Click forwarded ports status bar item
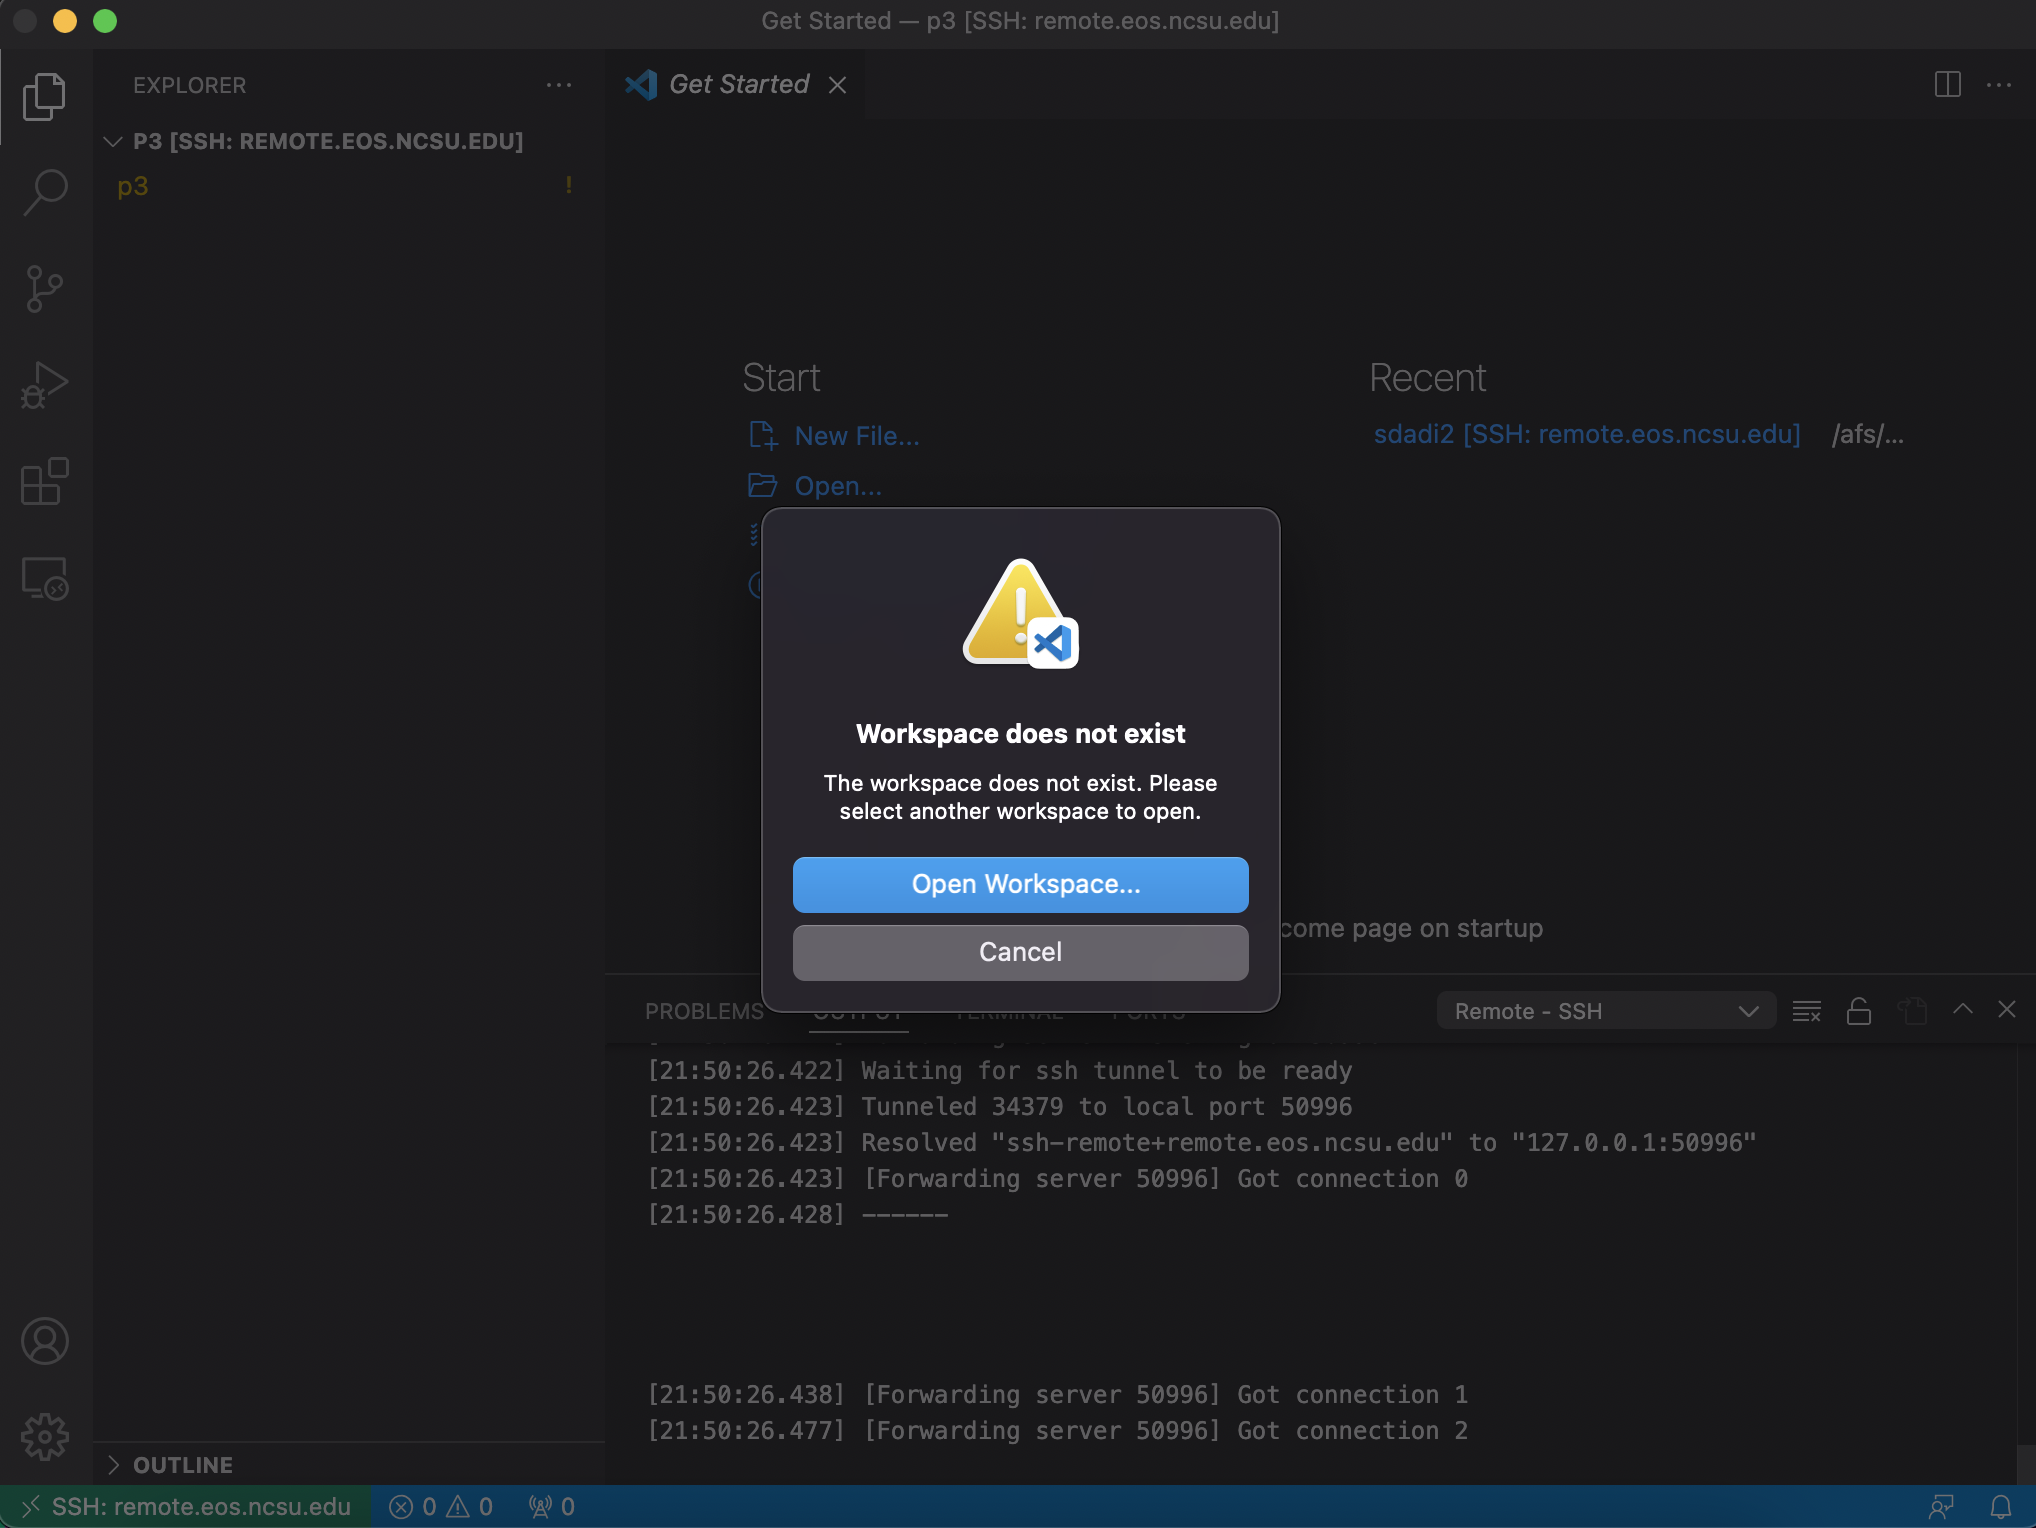The image size is (2036, 1528). [552, 1507]
